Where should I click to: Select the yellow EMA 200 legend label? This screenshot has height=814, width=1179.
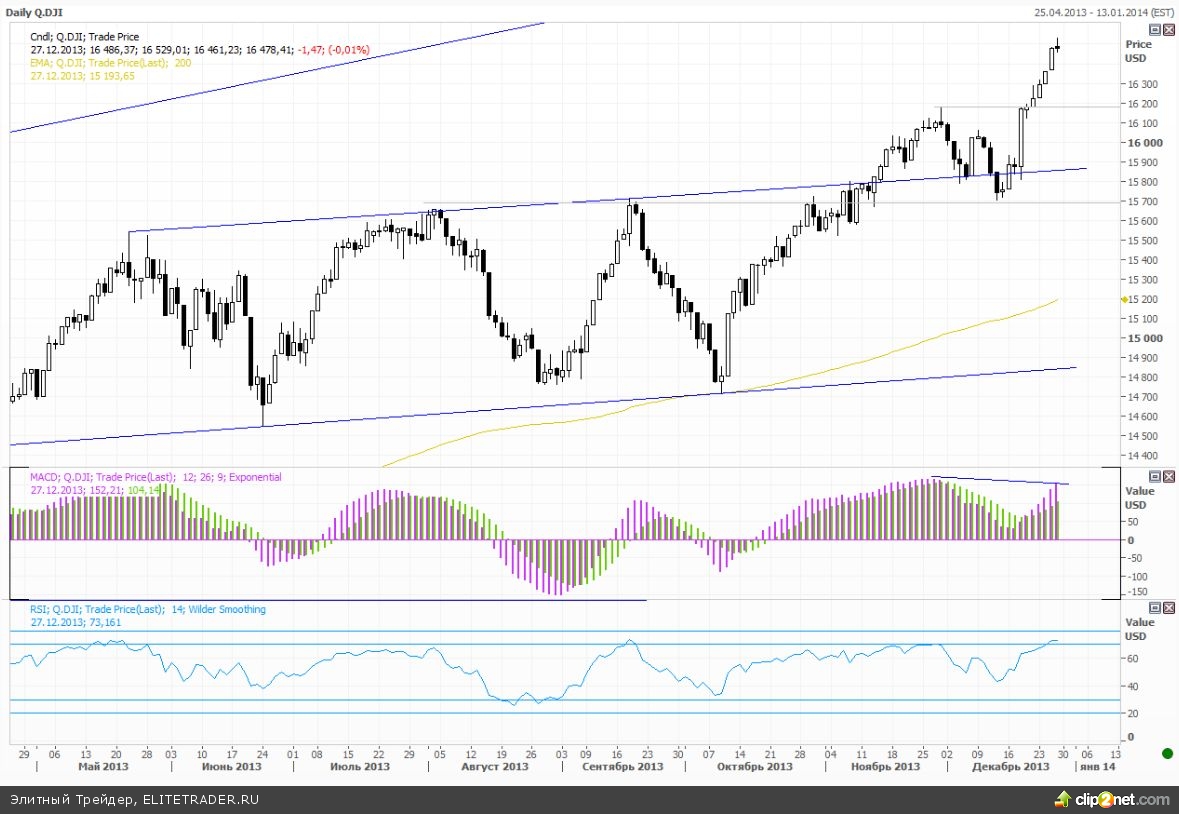click(x=110, y=62)
